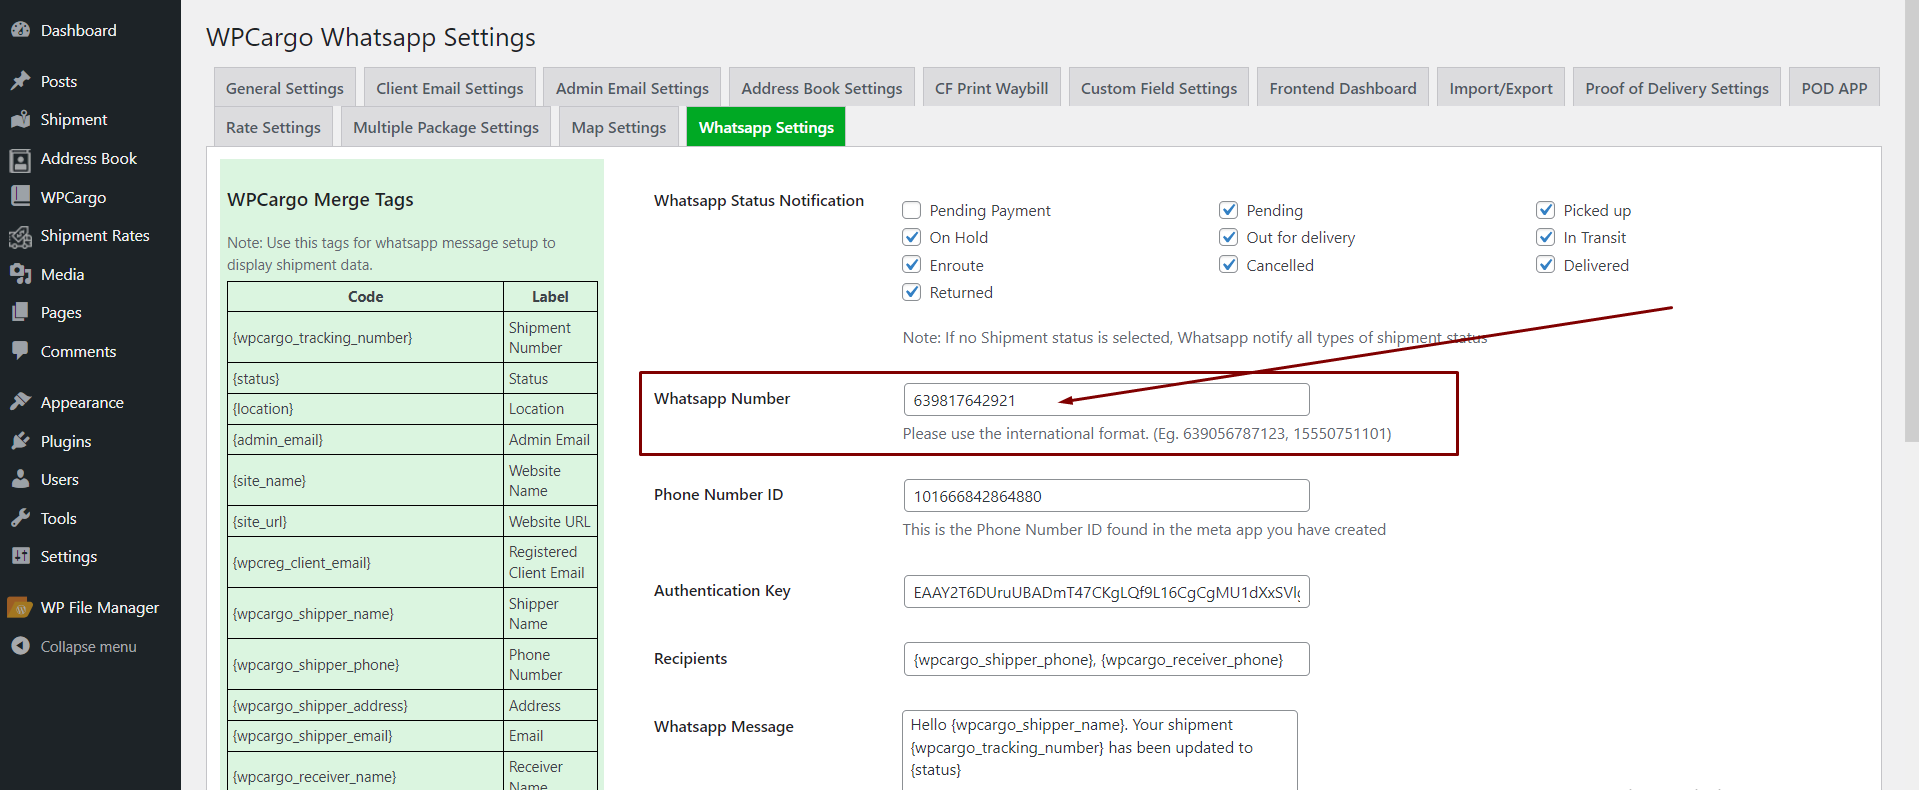Viewport: 1919px width, 790px height.
Task: Go to Proof of Delivery Settings tab
Action: [x=1676, y=88]
